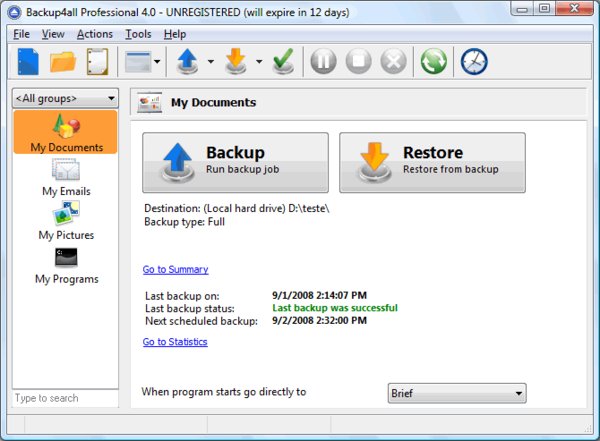Open a backup with the folder icon
This screenshot has height=441, width=600.
(x=63, y=61)
